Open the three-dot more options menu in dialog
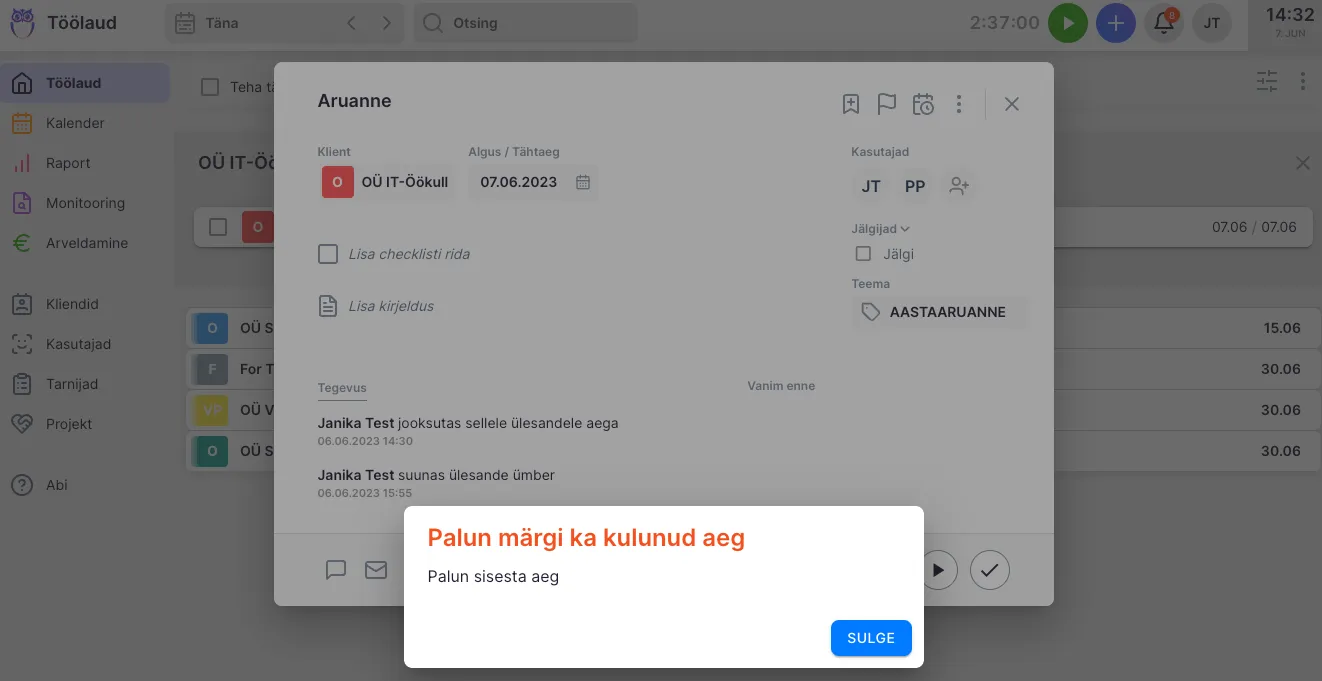Viewport: 1322px width, 681px height. (959, 104)
